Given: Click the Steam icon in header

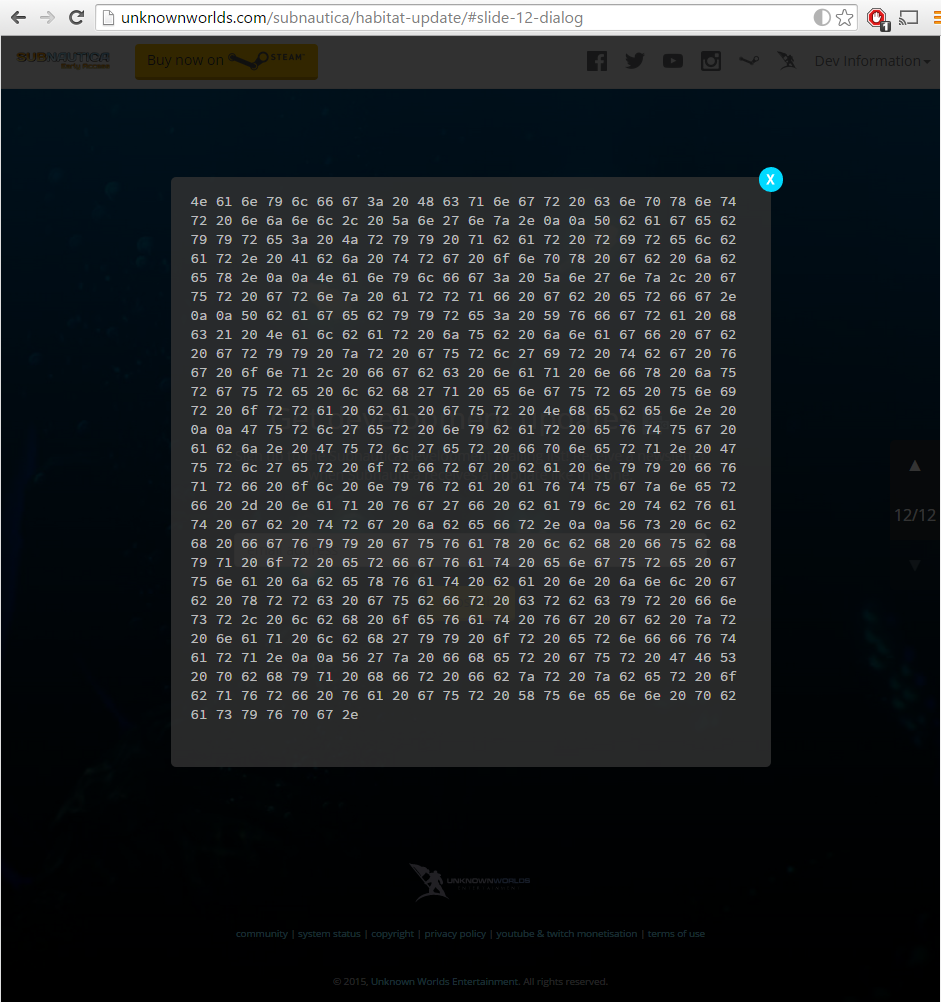Looking at the screenshot, I should tap(749, 61).
